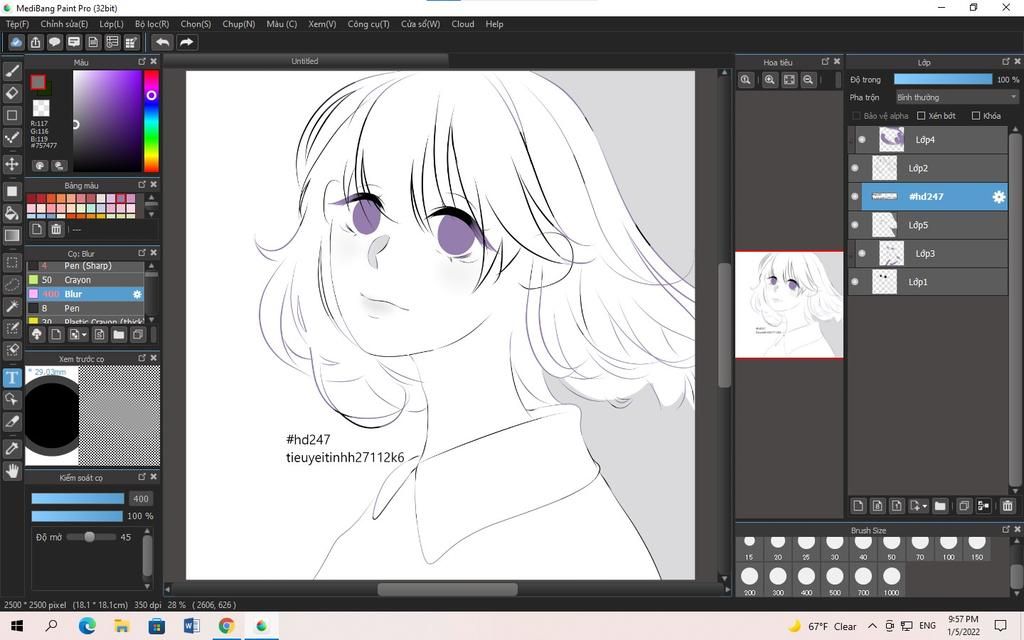
Task: Select the Lớp5 layer row
Action: [927, 225]
